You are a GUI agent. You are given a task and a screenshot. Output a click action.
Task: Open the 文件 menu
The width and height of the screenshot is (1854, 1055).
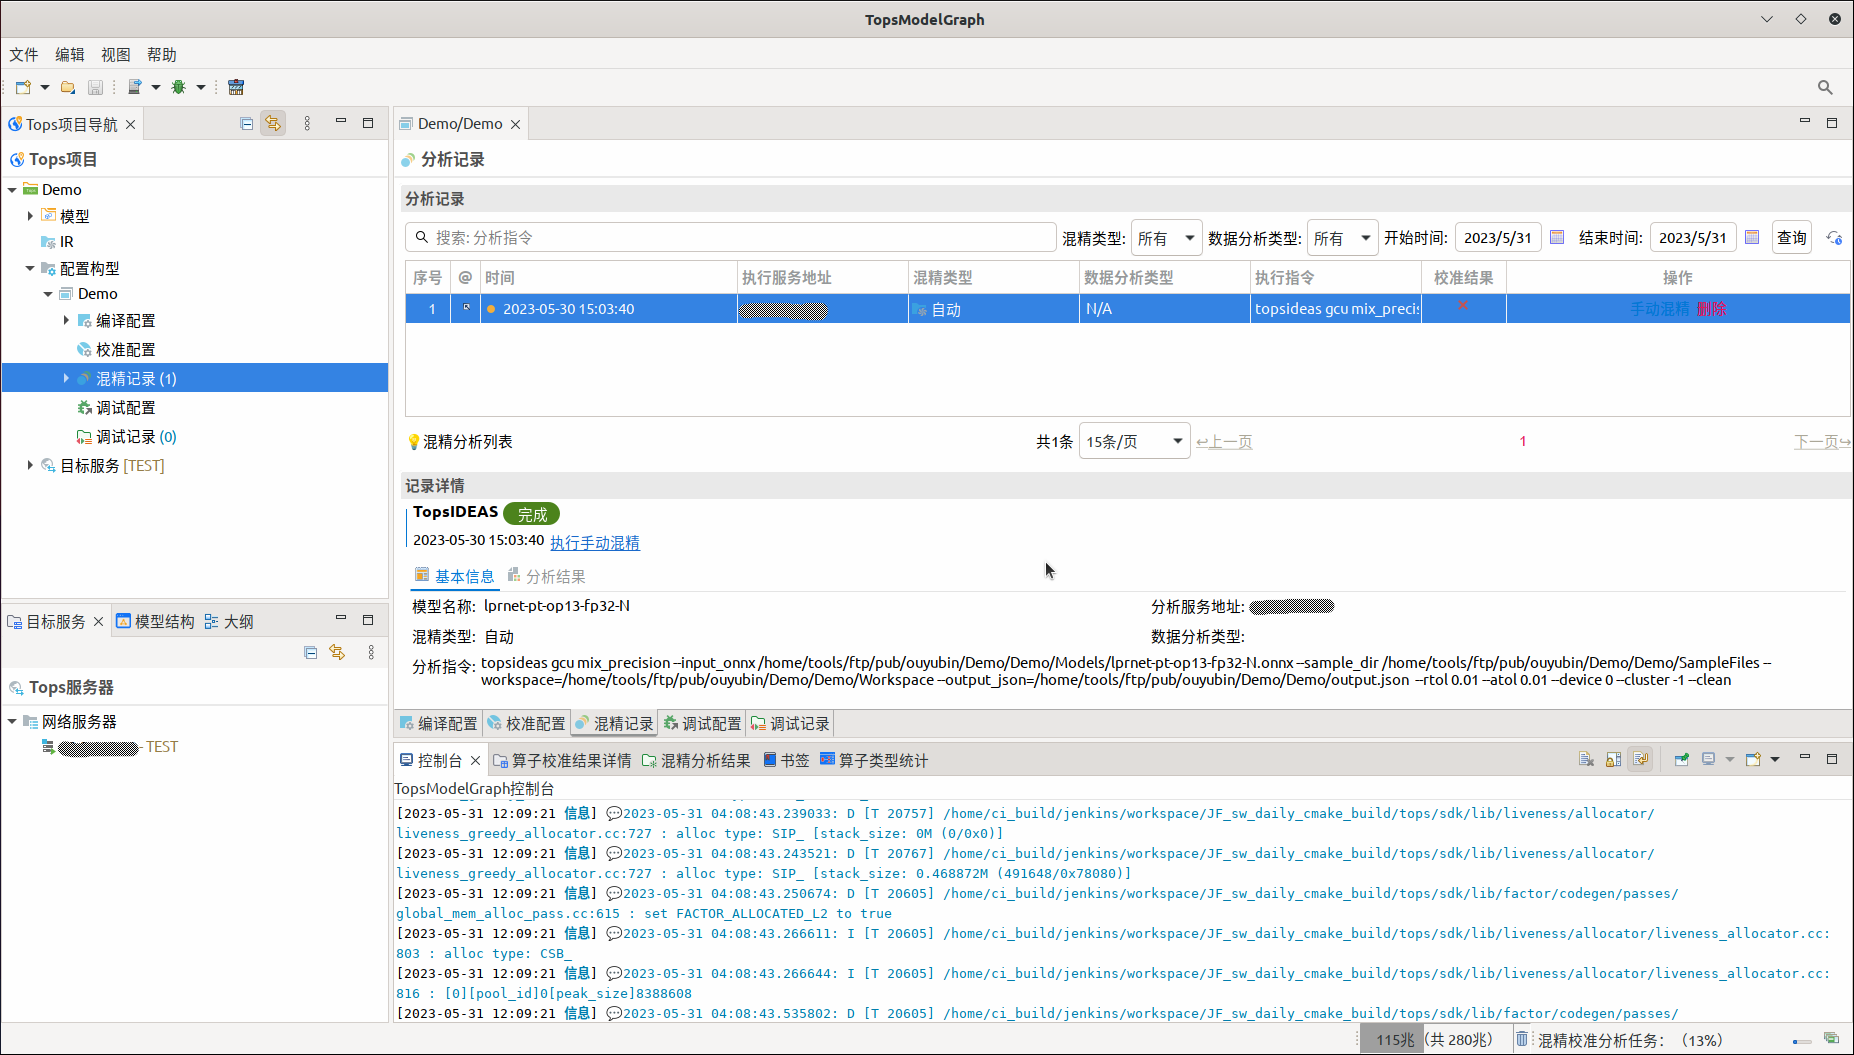click(24, 55)
